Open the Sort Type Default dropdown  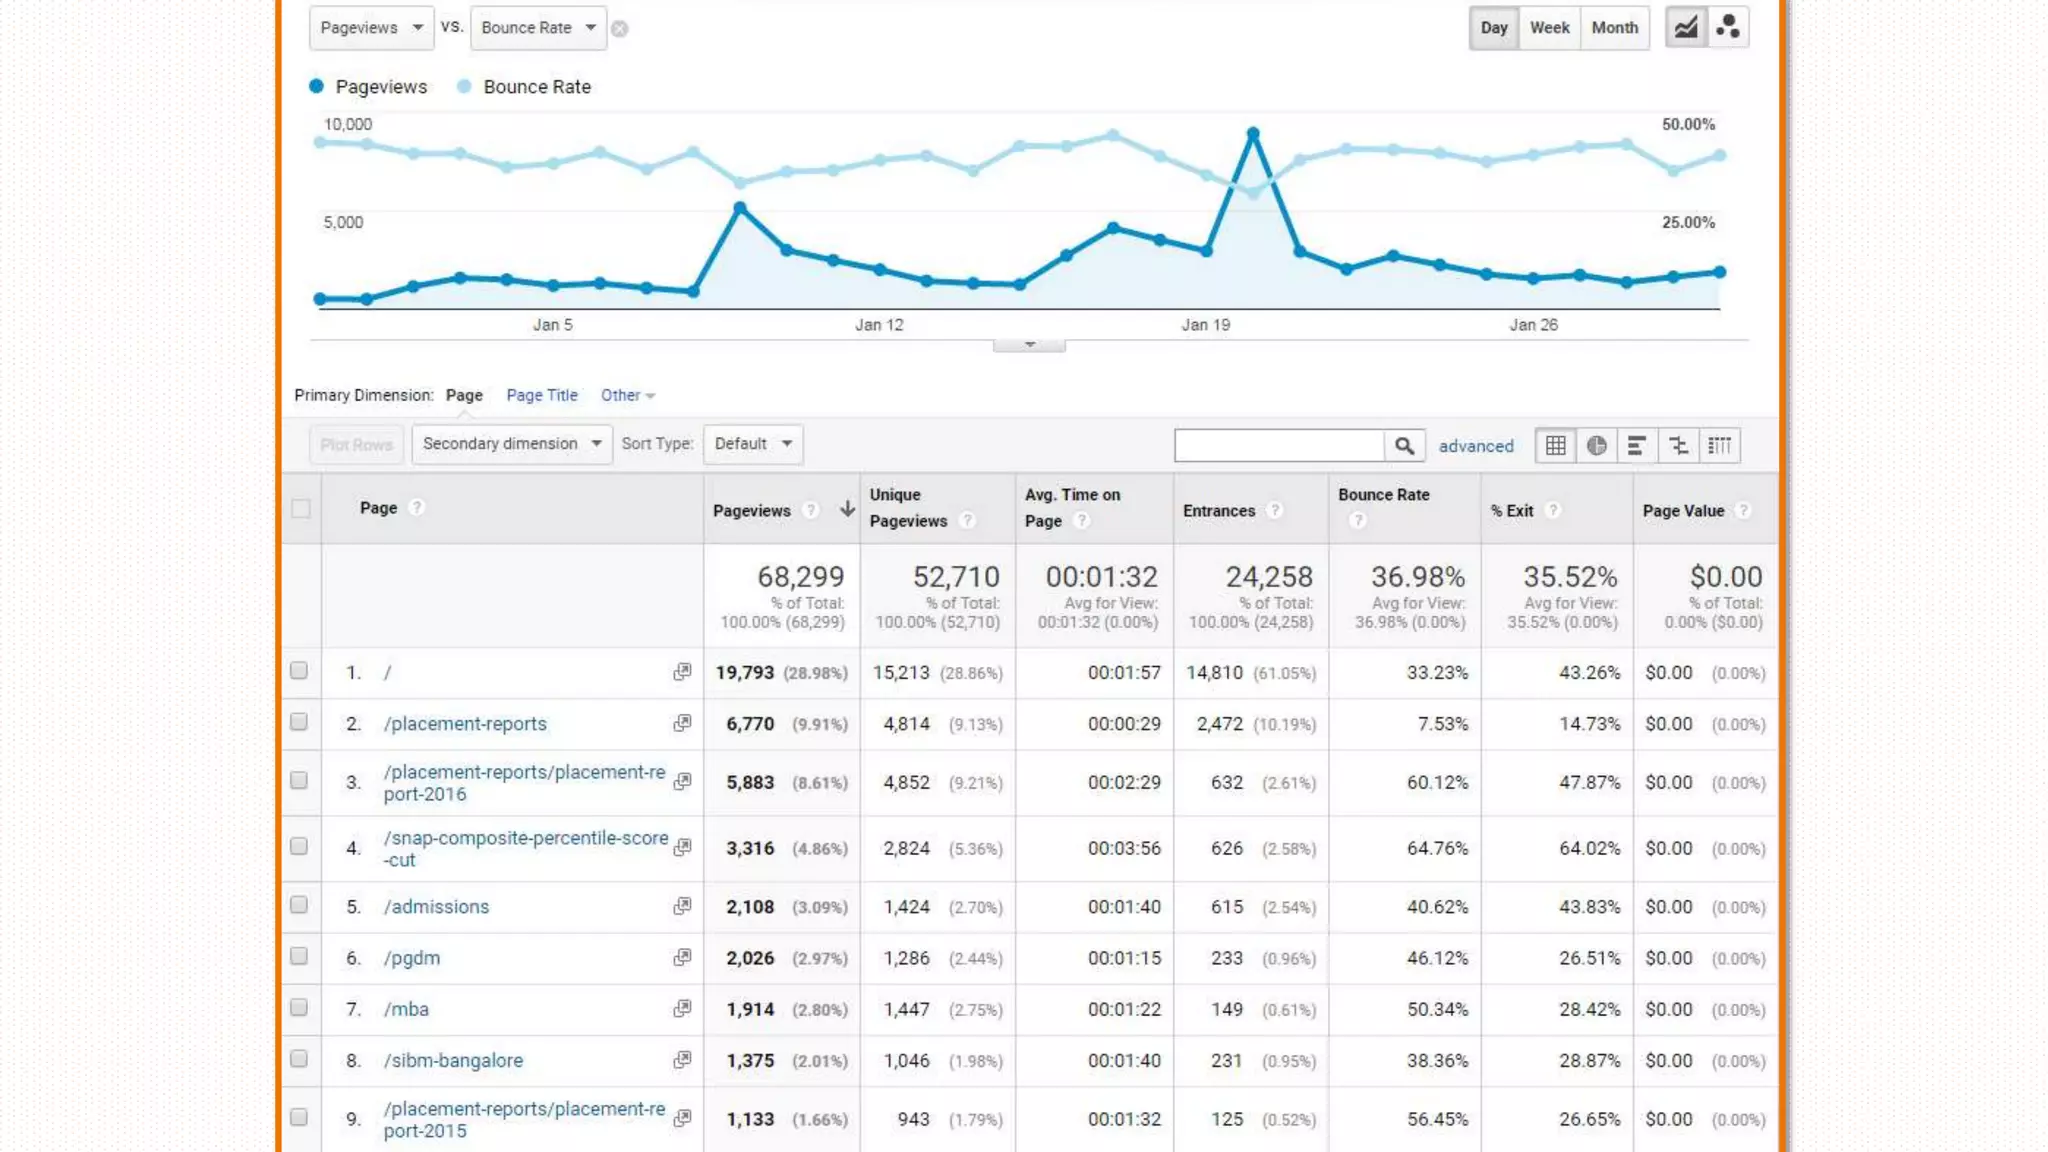[x=752, y=444]
